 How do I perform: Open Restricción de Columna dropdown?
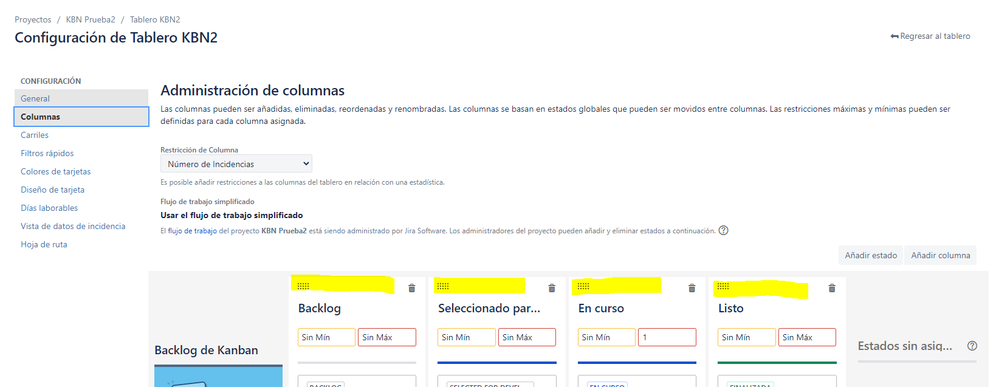[236, 164]
